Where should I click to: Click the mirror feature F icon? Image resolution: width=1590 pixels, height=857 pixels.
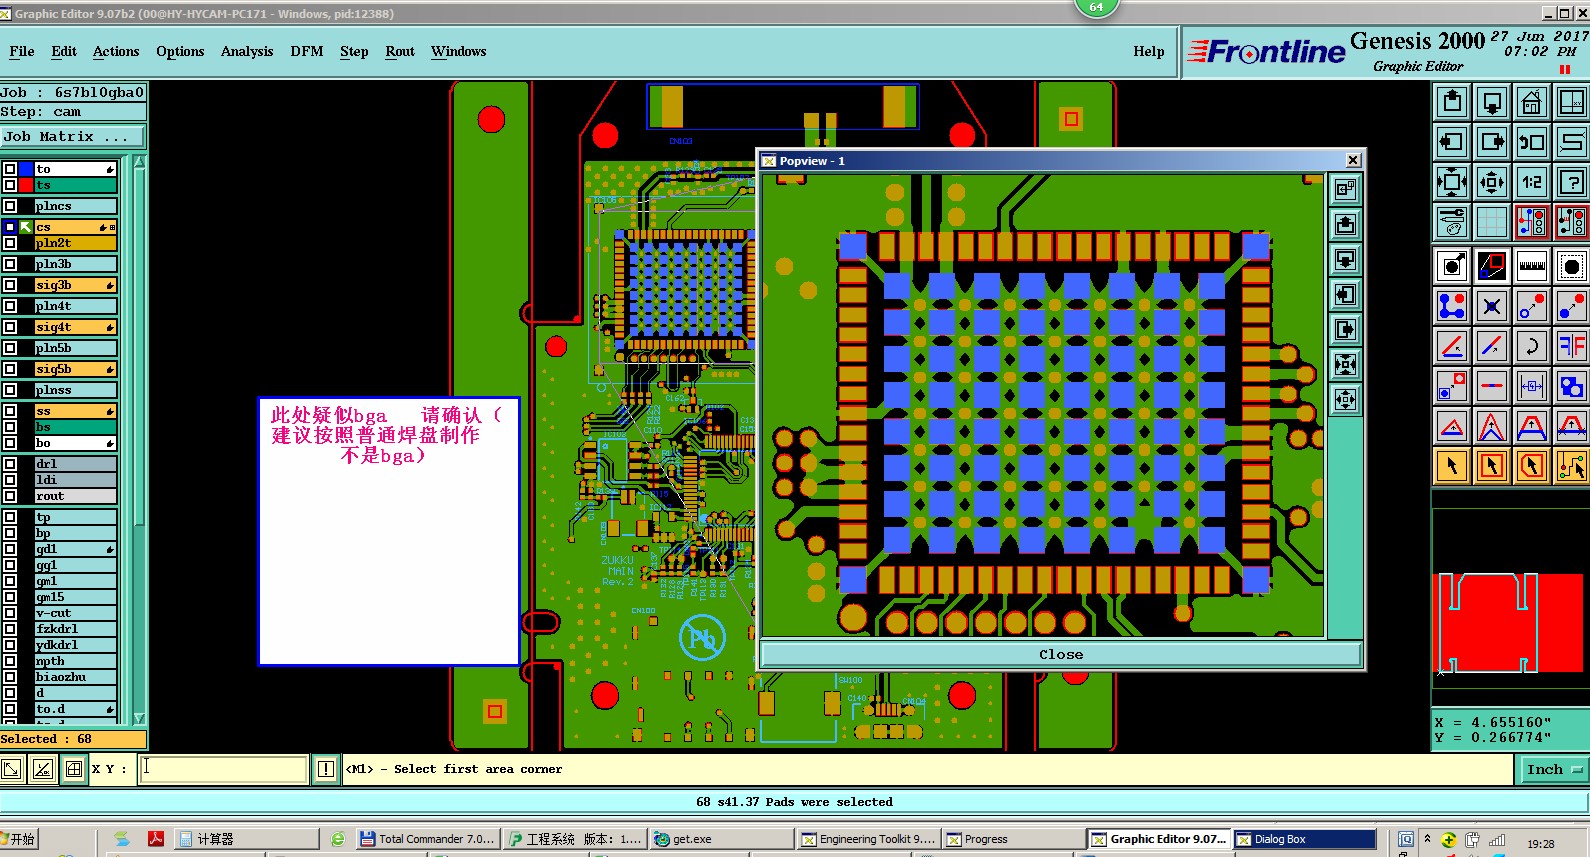[x=1572, y=346]
